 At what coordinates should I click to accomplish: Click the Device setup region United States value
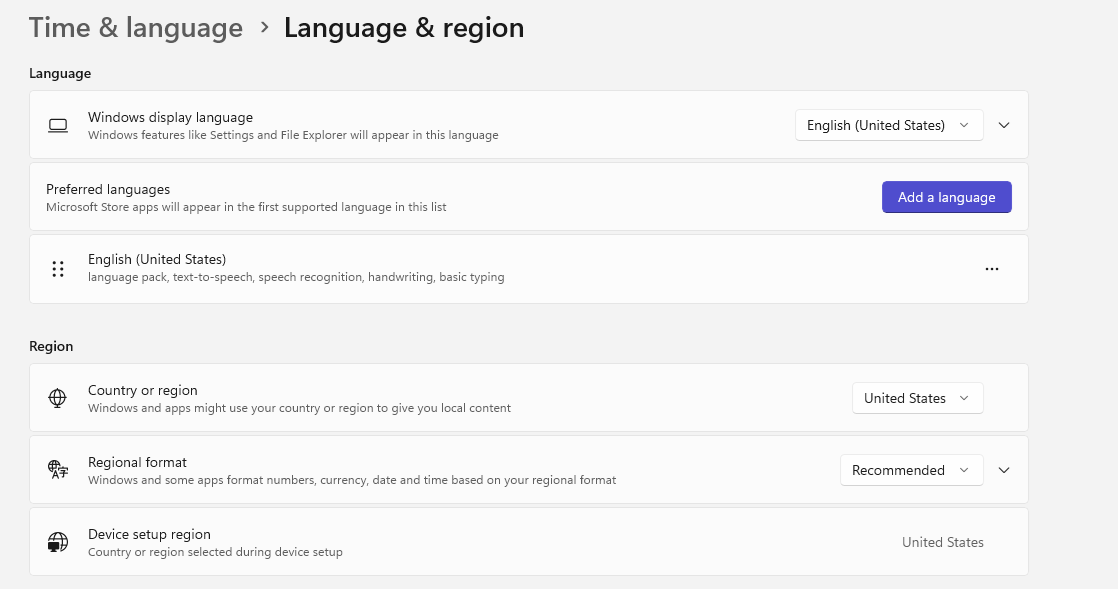(x=942, y=542)
